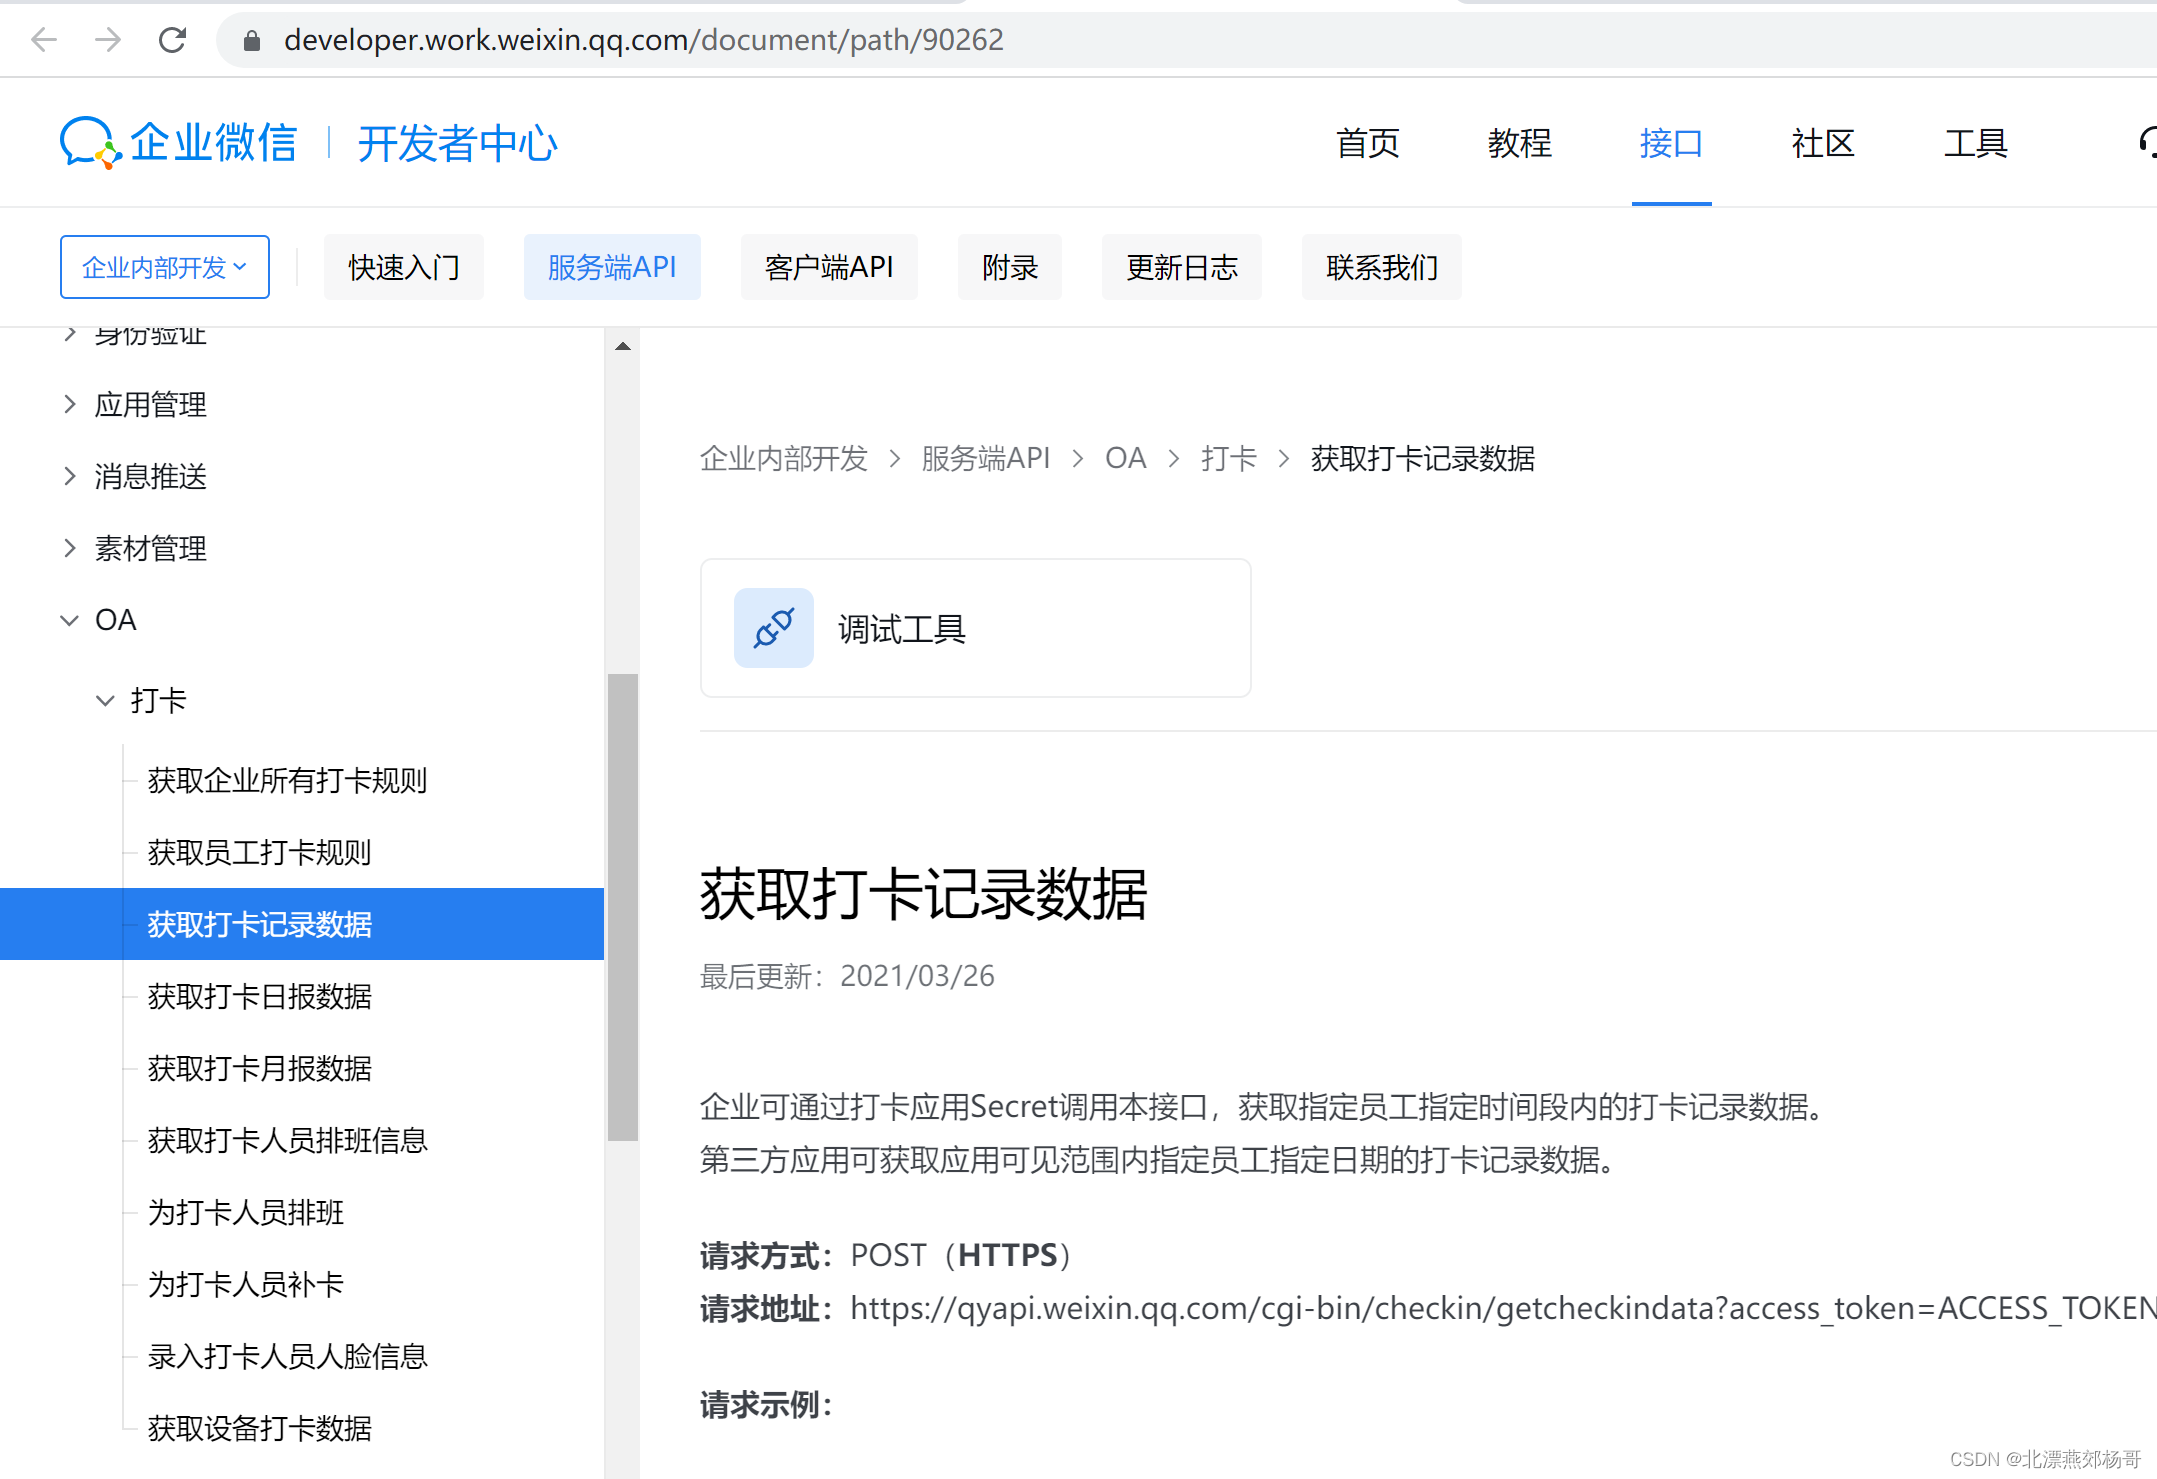Collapse the OA tree chevron
The height and width of the screenshot is (1479, 2157).
click(69, 620)
